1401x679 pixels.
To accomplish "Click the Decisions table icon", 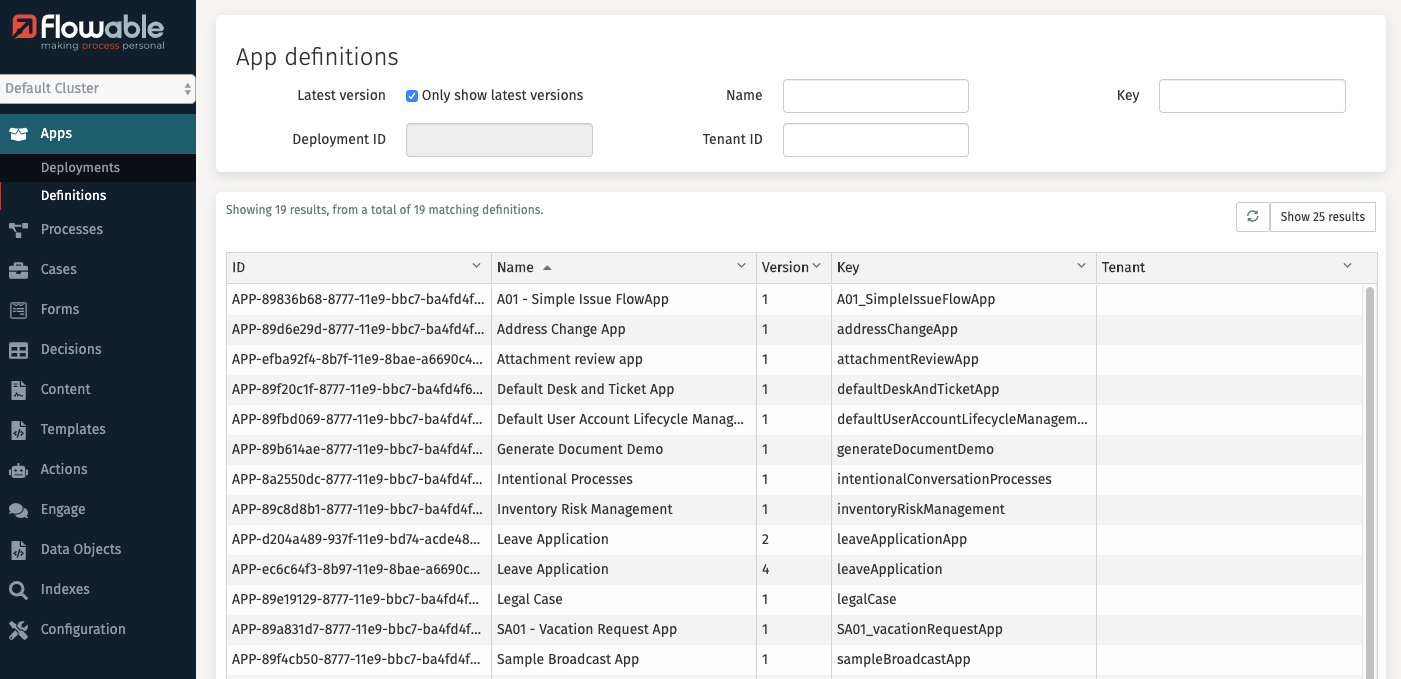I will pyautogui.click(x=18, y=350).
